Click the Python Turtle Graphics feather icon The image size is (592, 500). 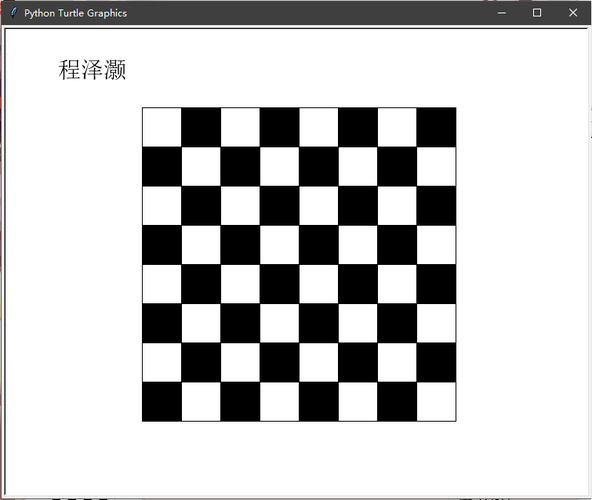coord(14,12)
